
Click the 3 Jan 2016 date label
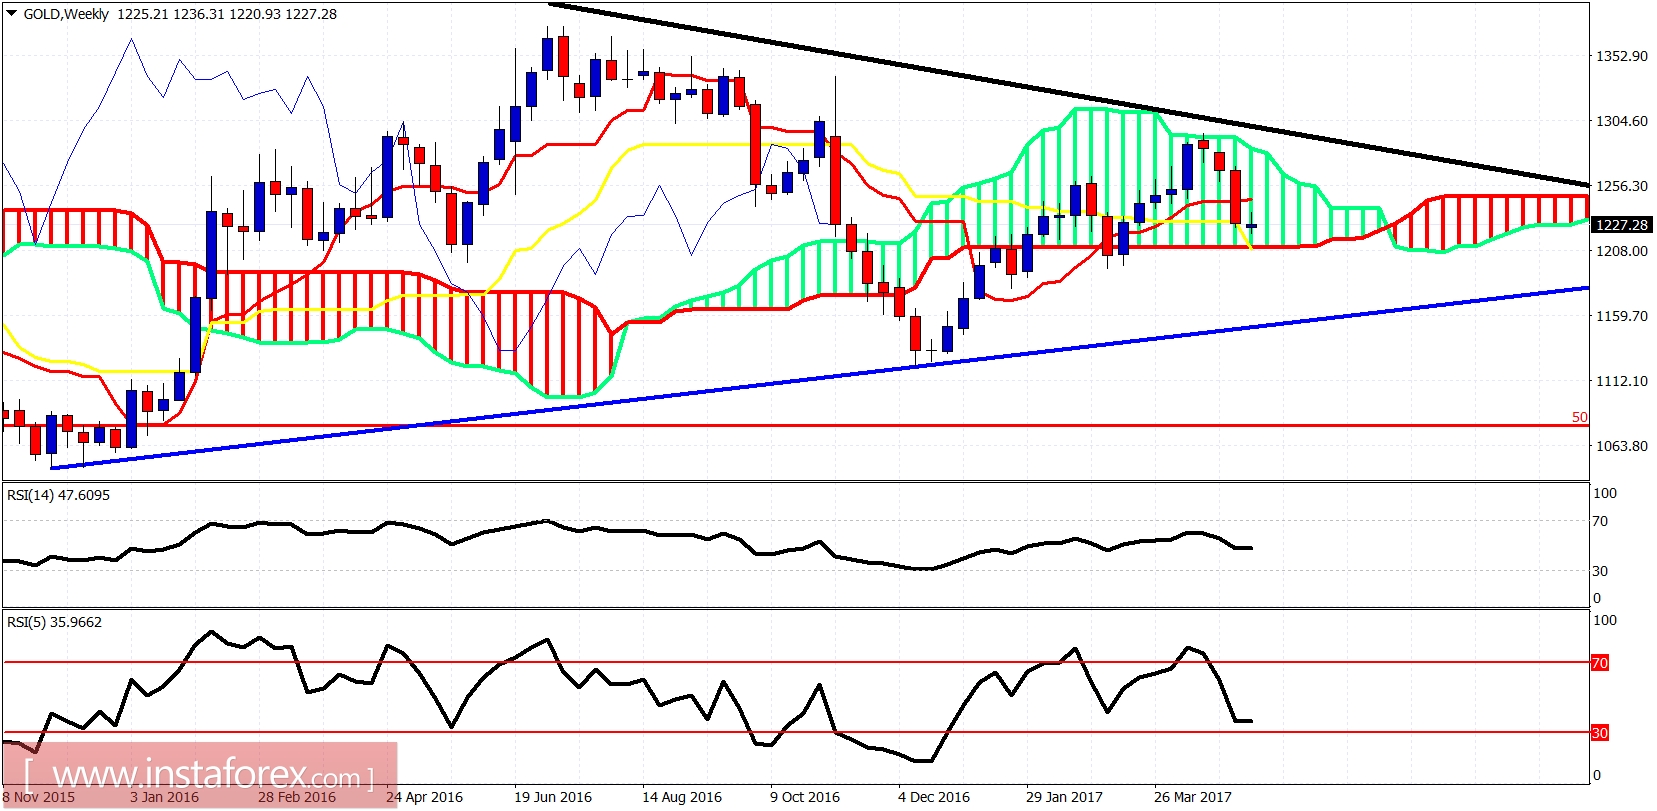(x=164, y=797)
